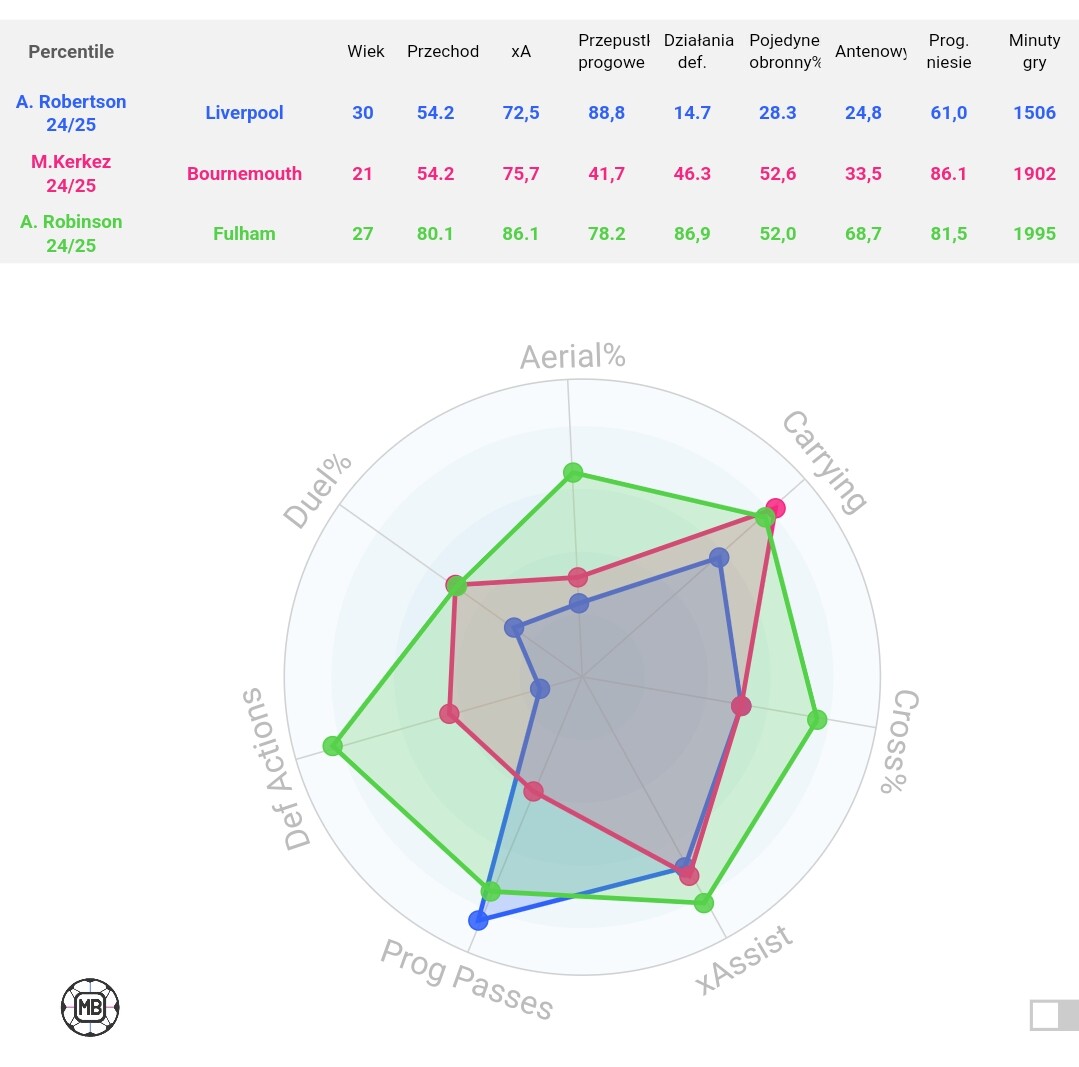The image size is (1079, 1067).
Task: Click Kerkez's pink Carrying data point
Action: pyautogui.click(x=775, y=508)
